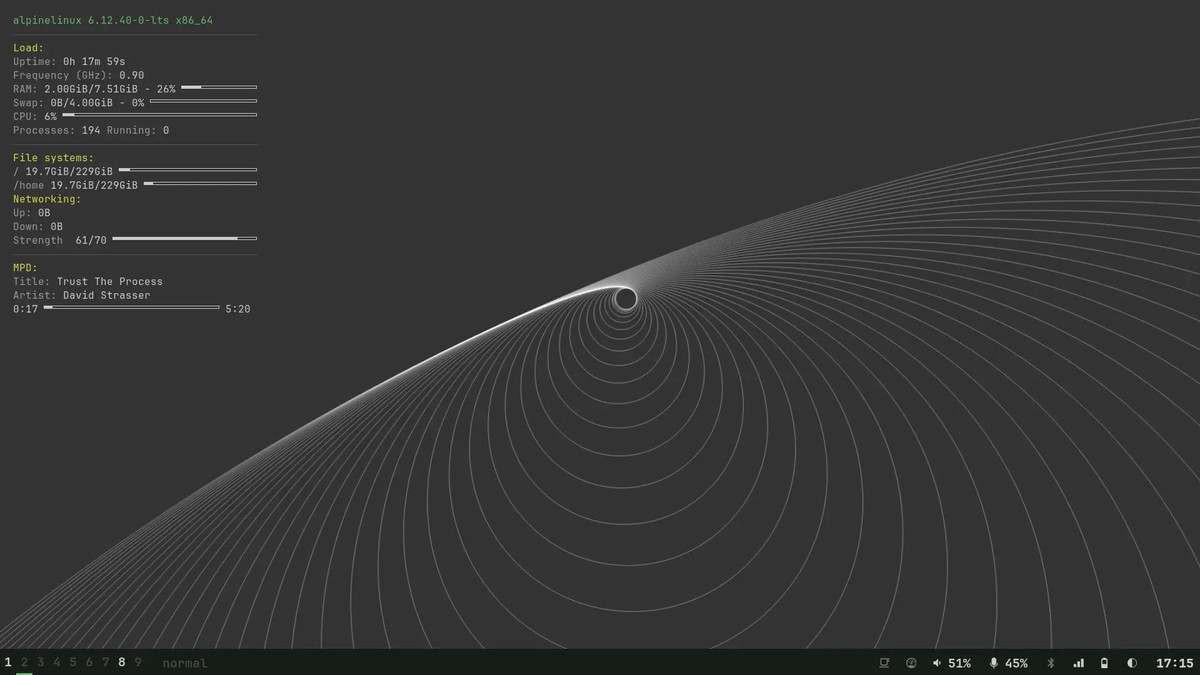This screenshot has width=1200, height=675.
Task: Toggle dark mode with the contrast icon
Action: coord(1131,662)
